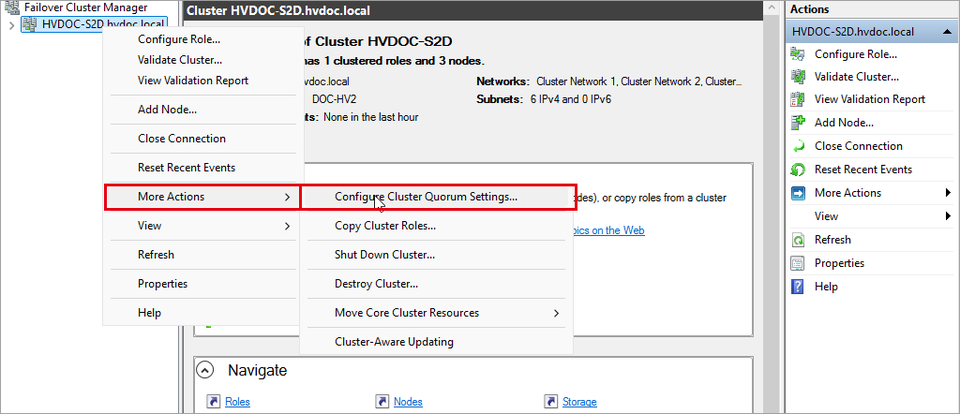This screenshot has width=960, height=414.
Task: Open the Storage link under Navigate
Action: point(579,402)
